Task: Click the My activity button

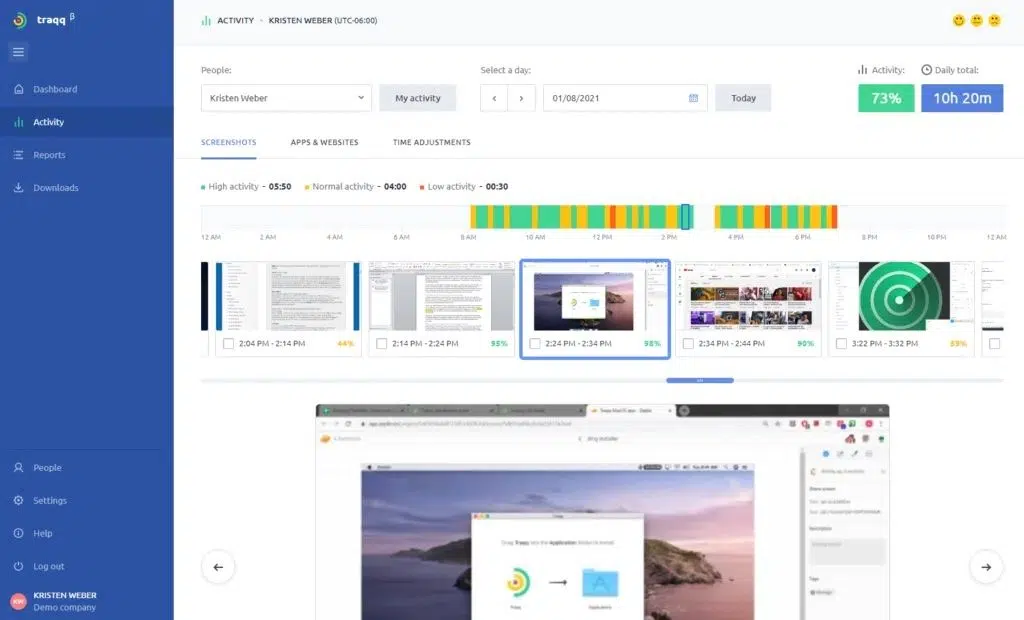Action: pos(417,98)
